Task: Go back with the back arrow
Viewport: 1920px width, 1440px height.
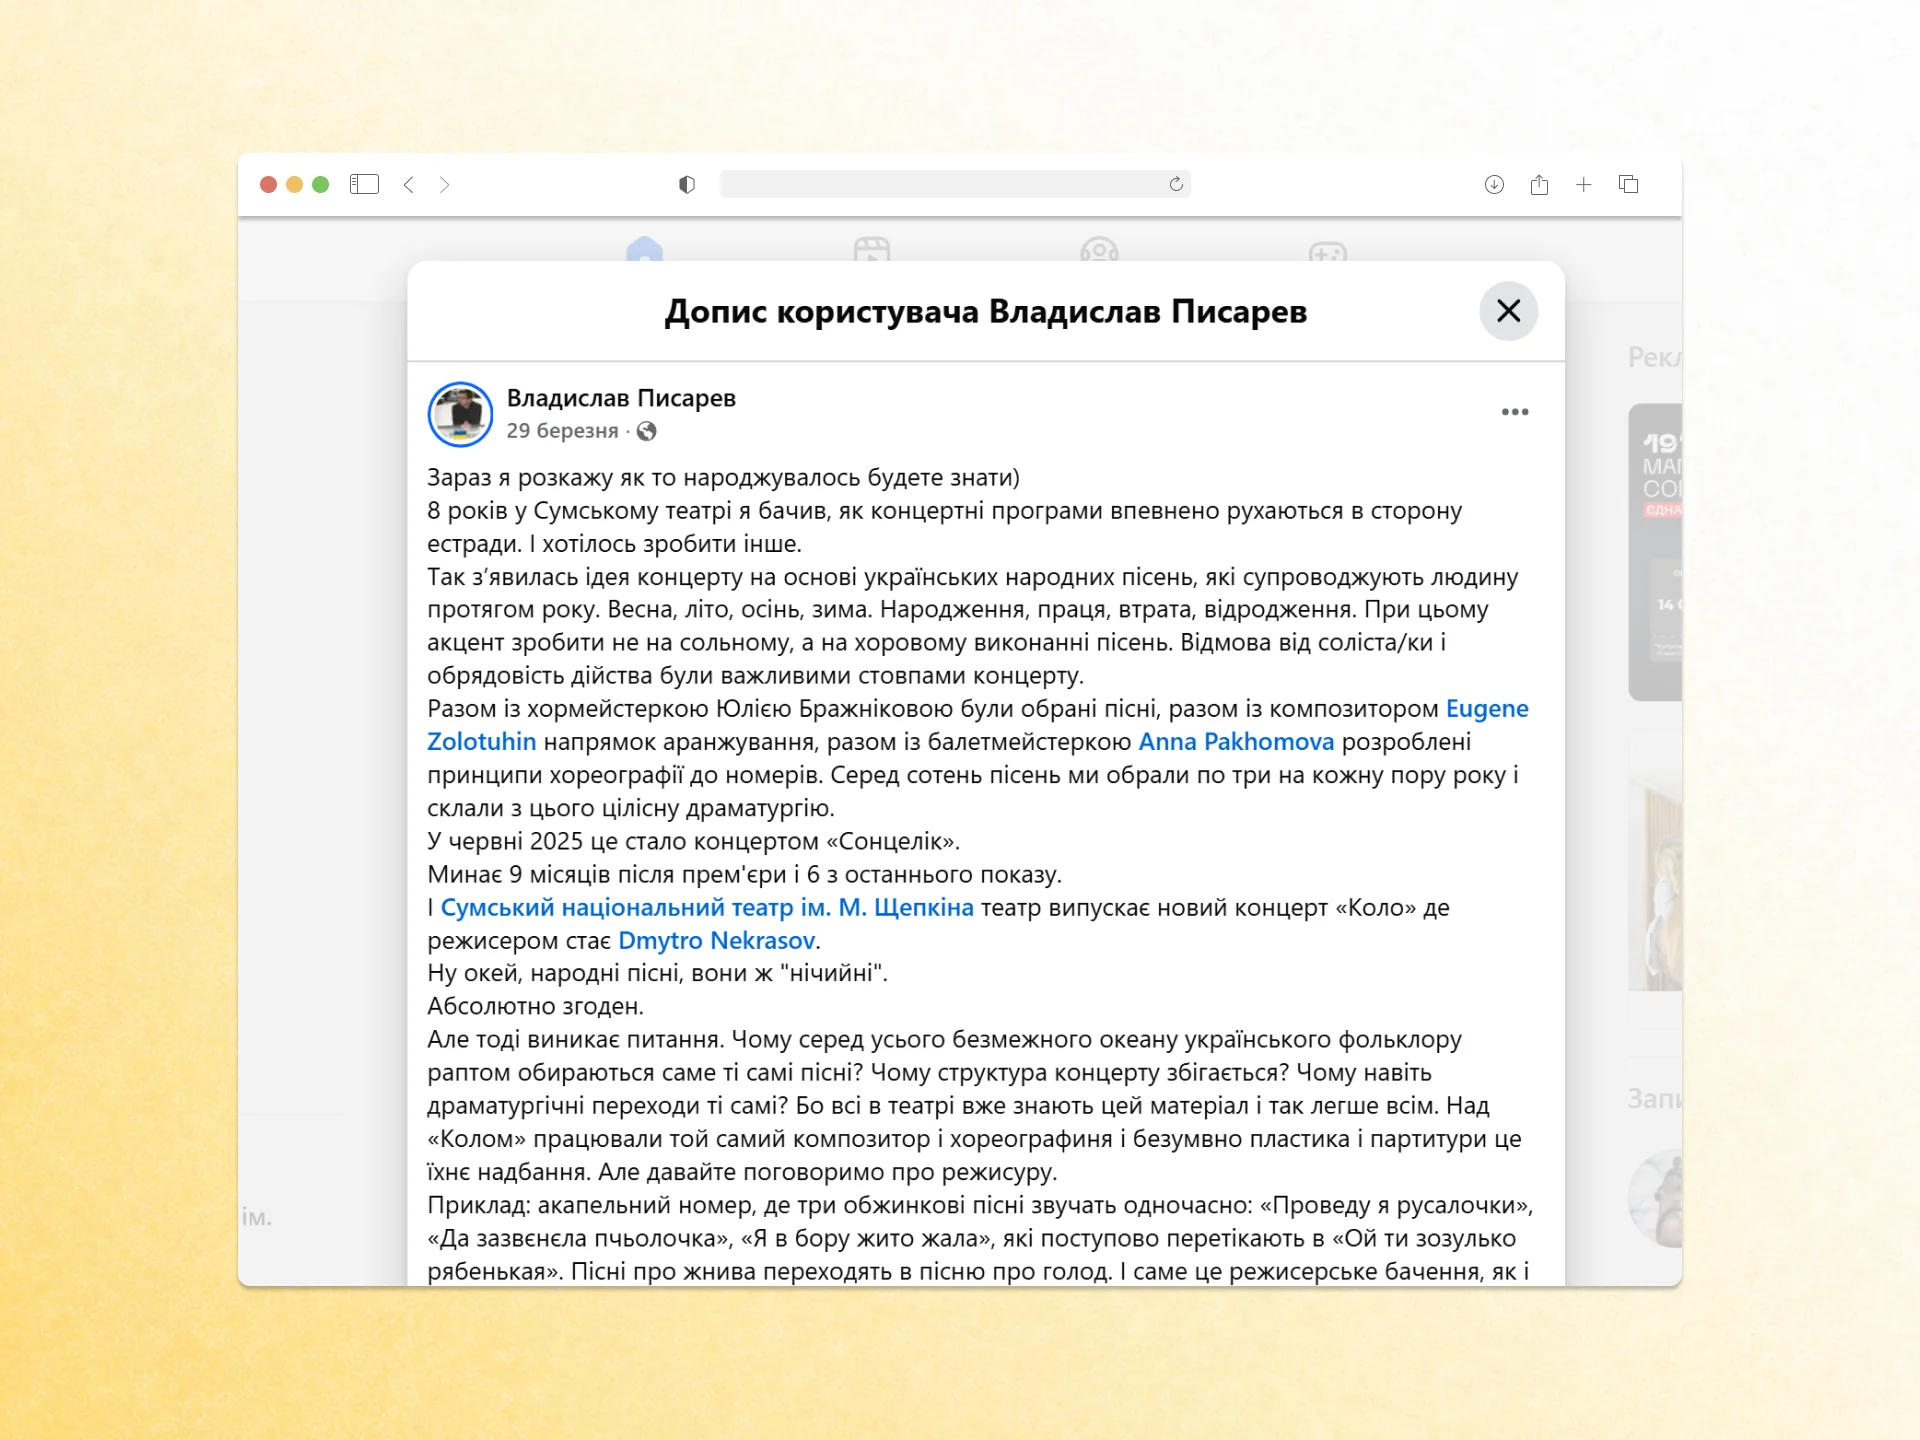Action: point(408,184)
